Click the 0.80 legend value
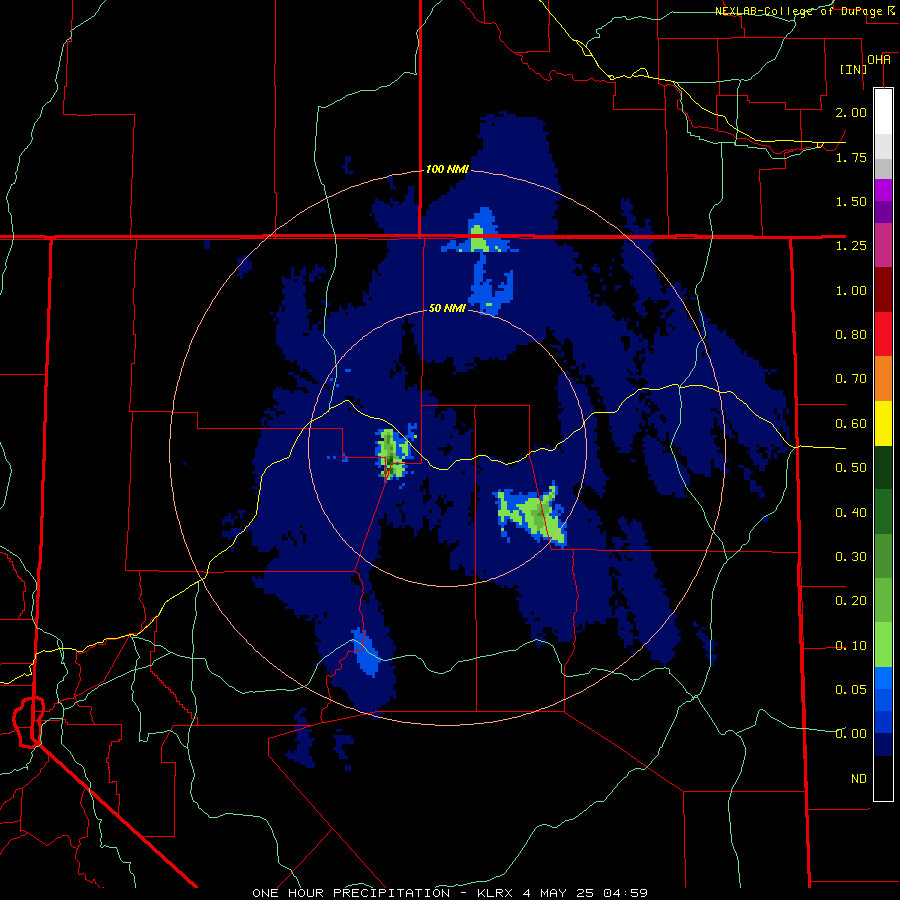 (851, 335)
